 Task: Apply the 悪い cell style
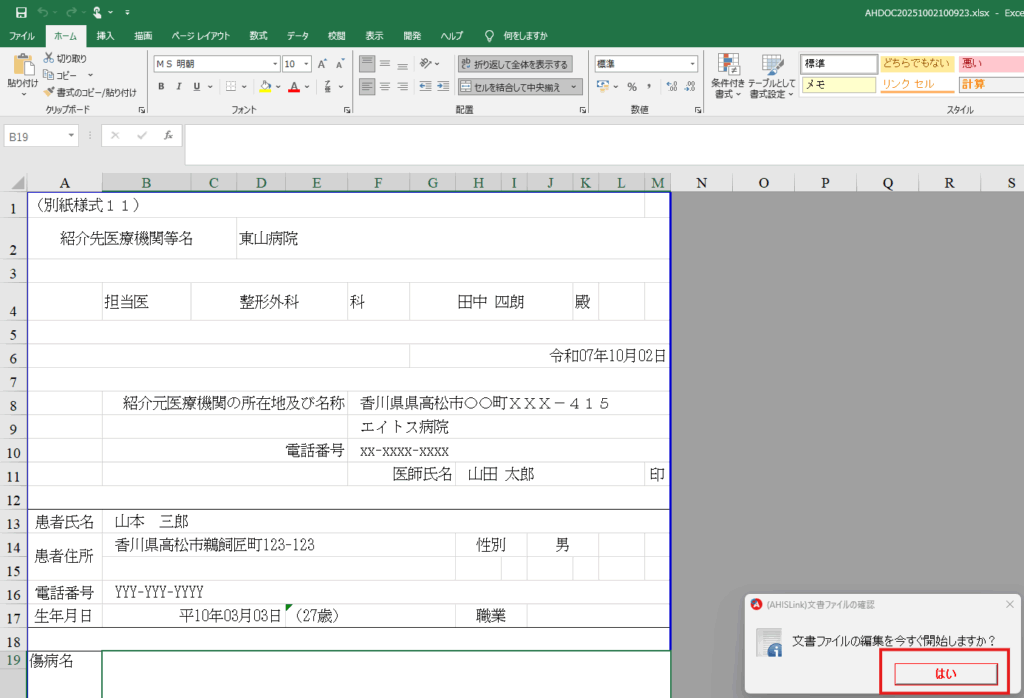tap(988, 63)
